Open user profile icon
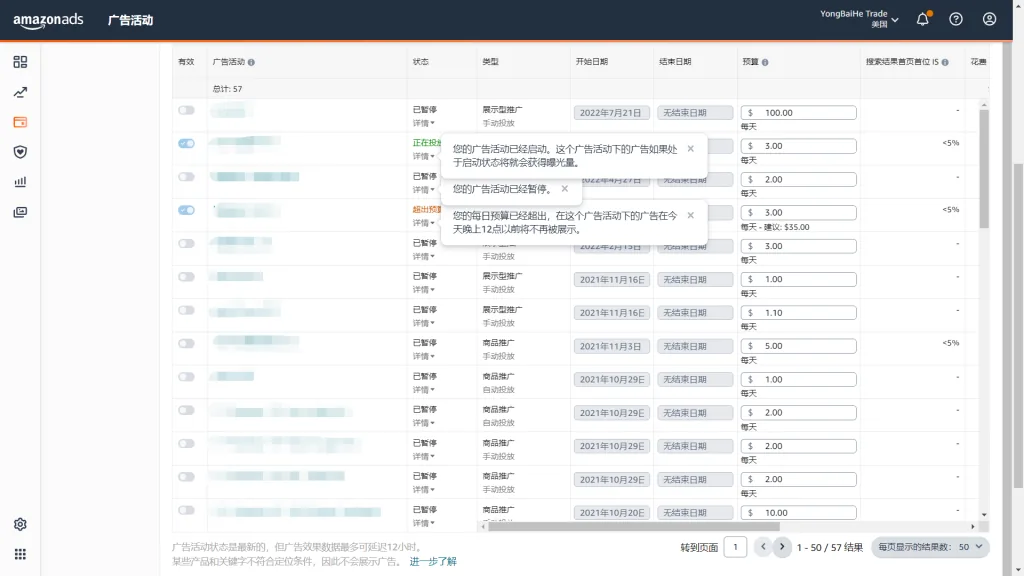The height and width of the screenshot is (576, 1024). pyautogui.click(x=989, y=19)
